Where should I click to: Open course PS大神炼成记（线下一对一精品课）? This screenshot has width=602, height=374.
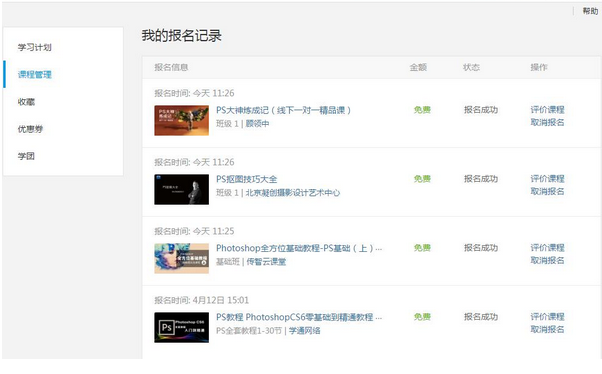[x=283, y=110]
